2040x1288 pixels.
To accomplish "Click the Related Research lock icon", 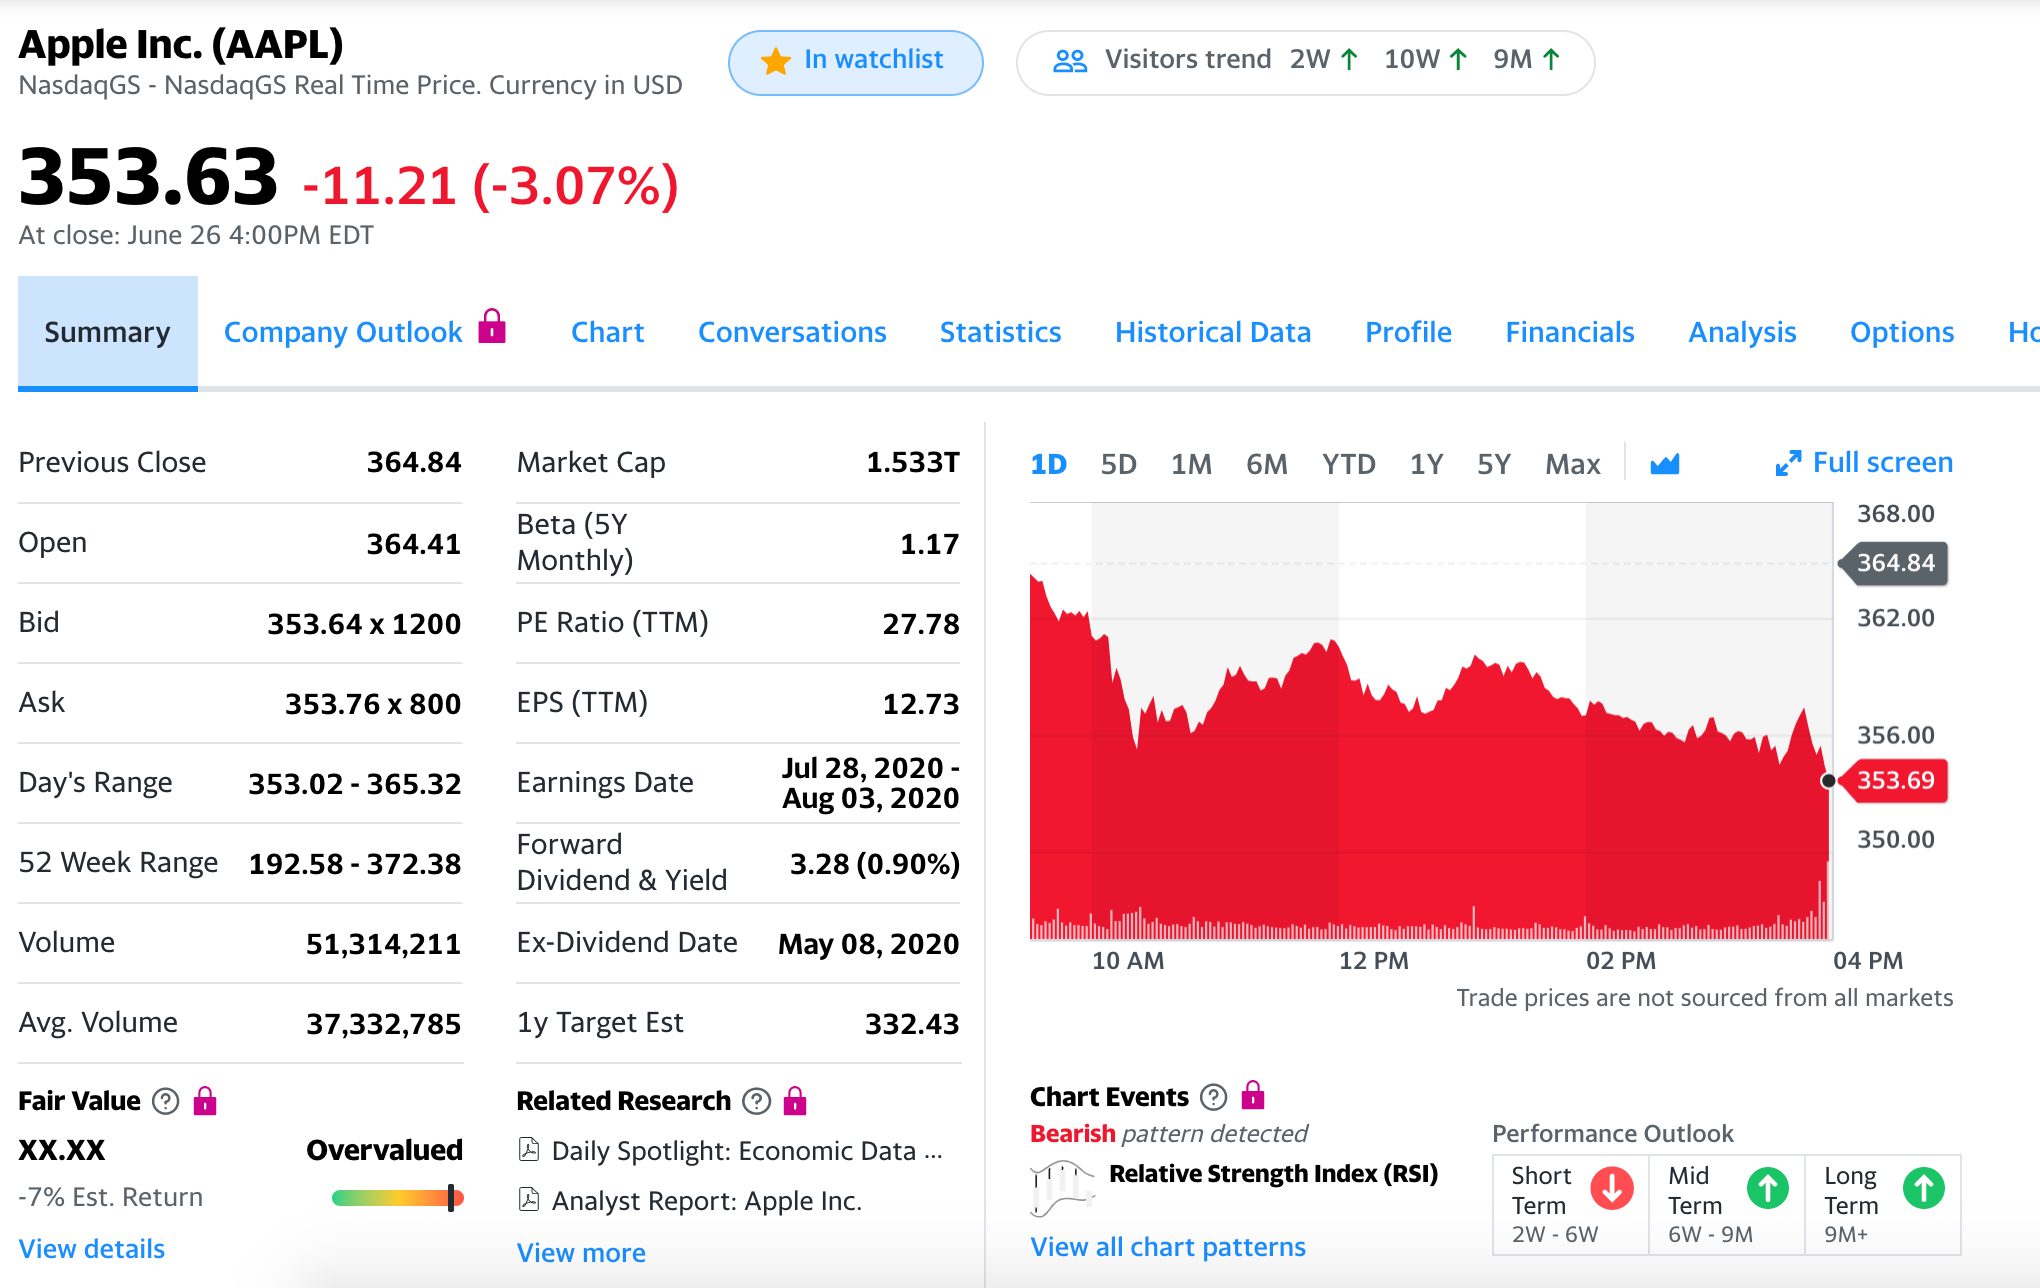I will pyautogui.click(x=795, y=1100).
